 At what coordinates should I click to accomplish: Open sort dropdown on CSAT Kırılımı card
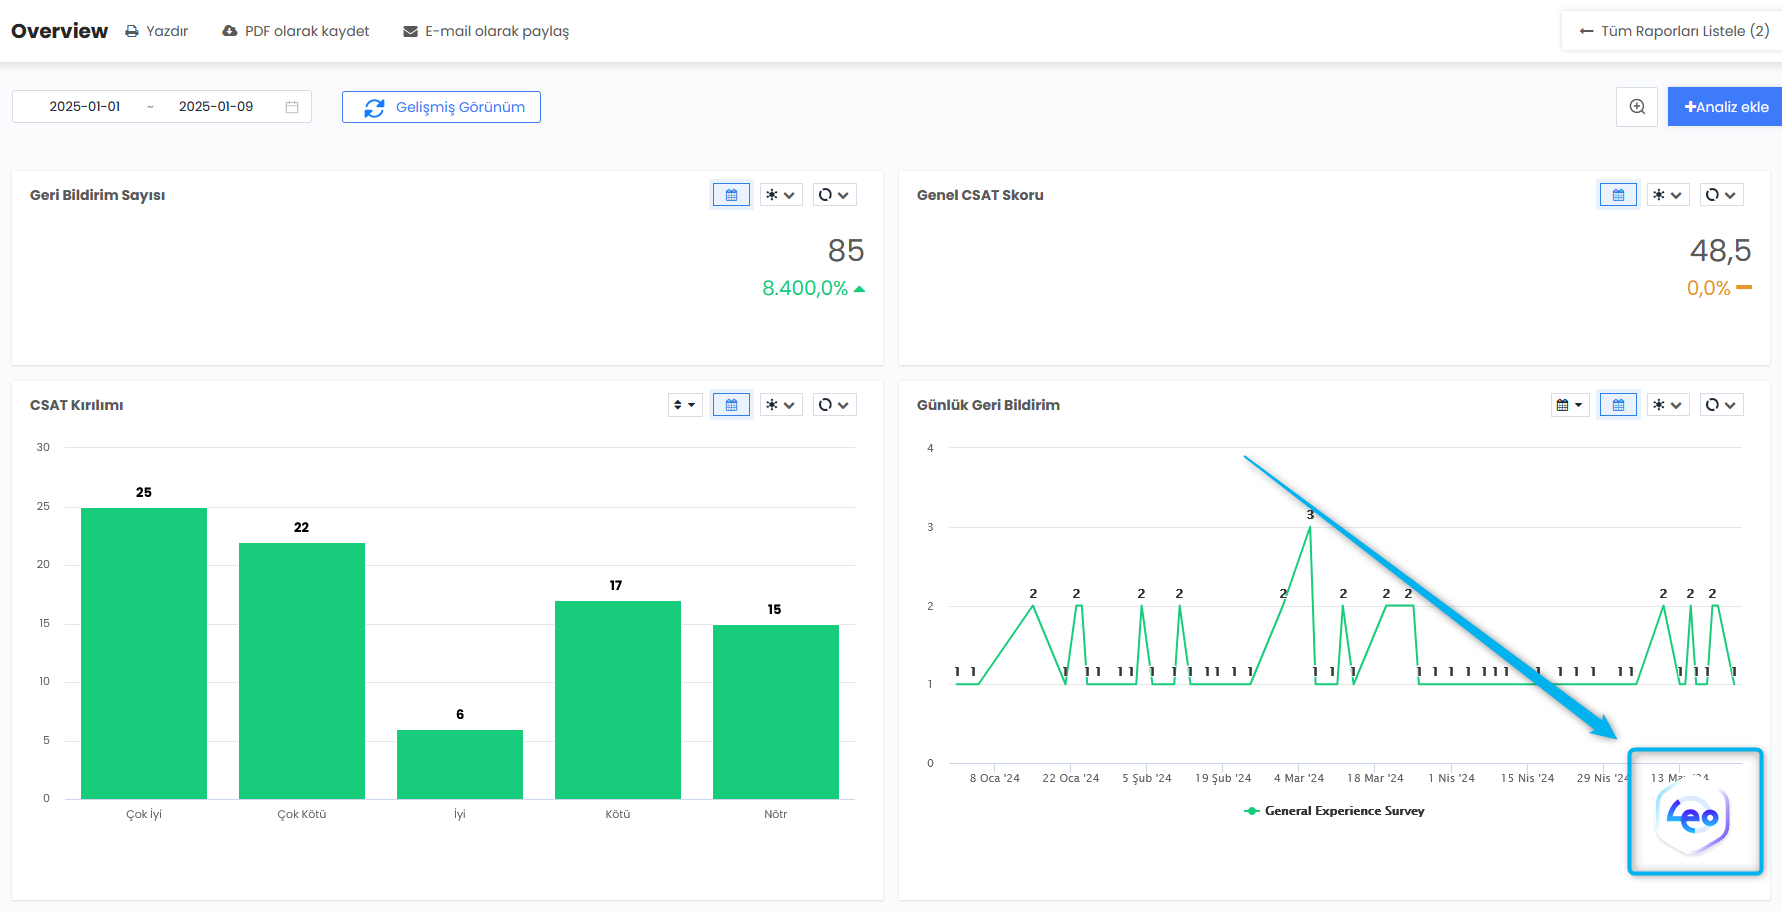click(685, 405)
